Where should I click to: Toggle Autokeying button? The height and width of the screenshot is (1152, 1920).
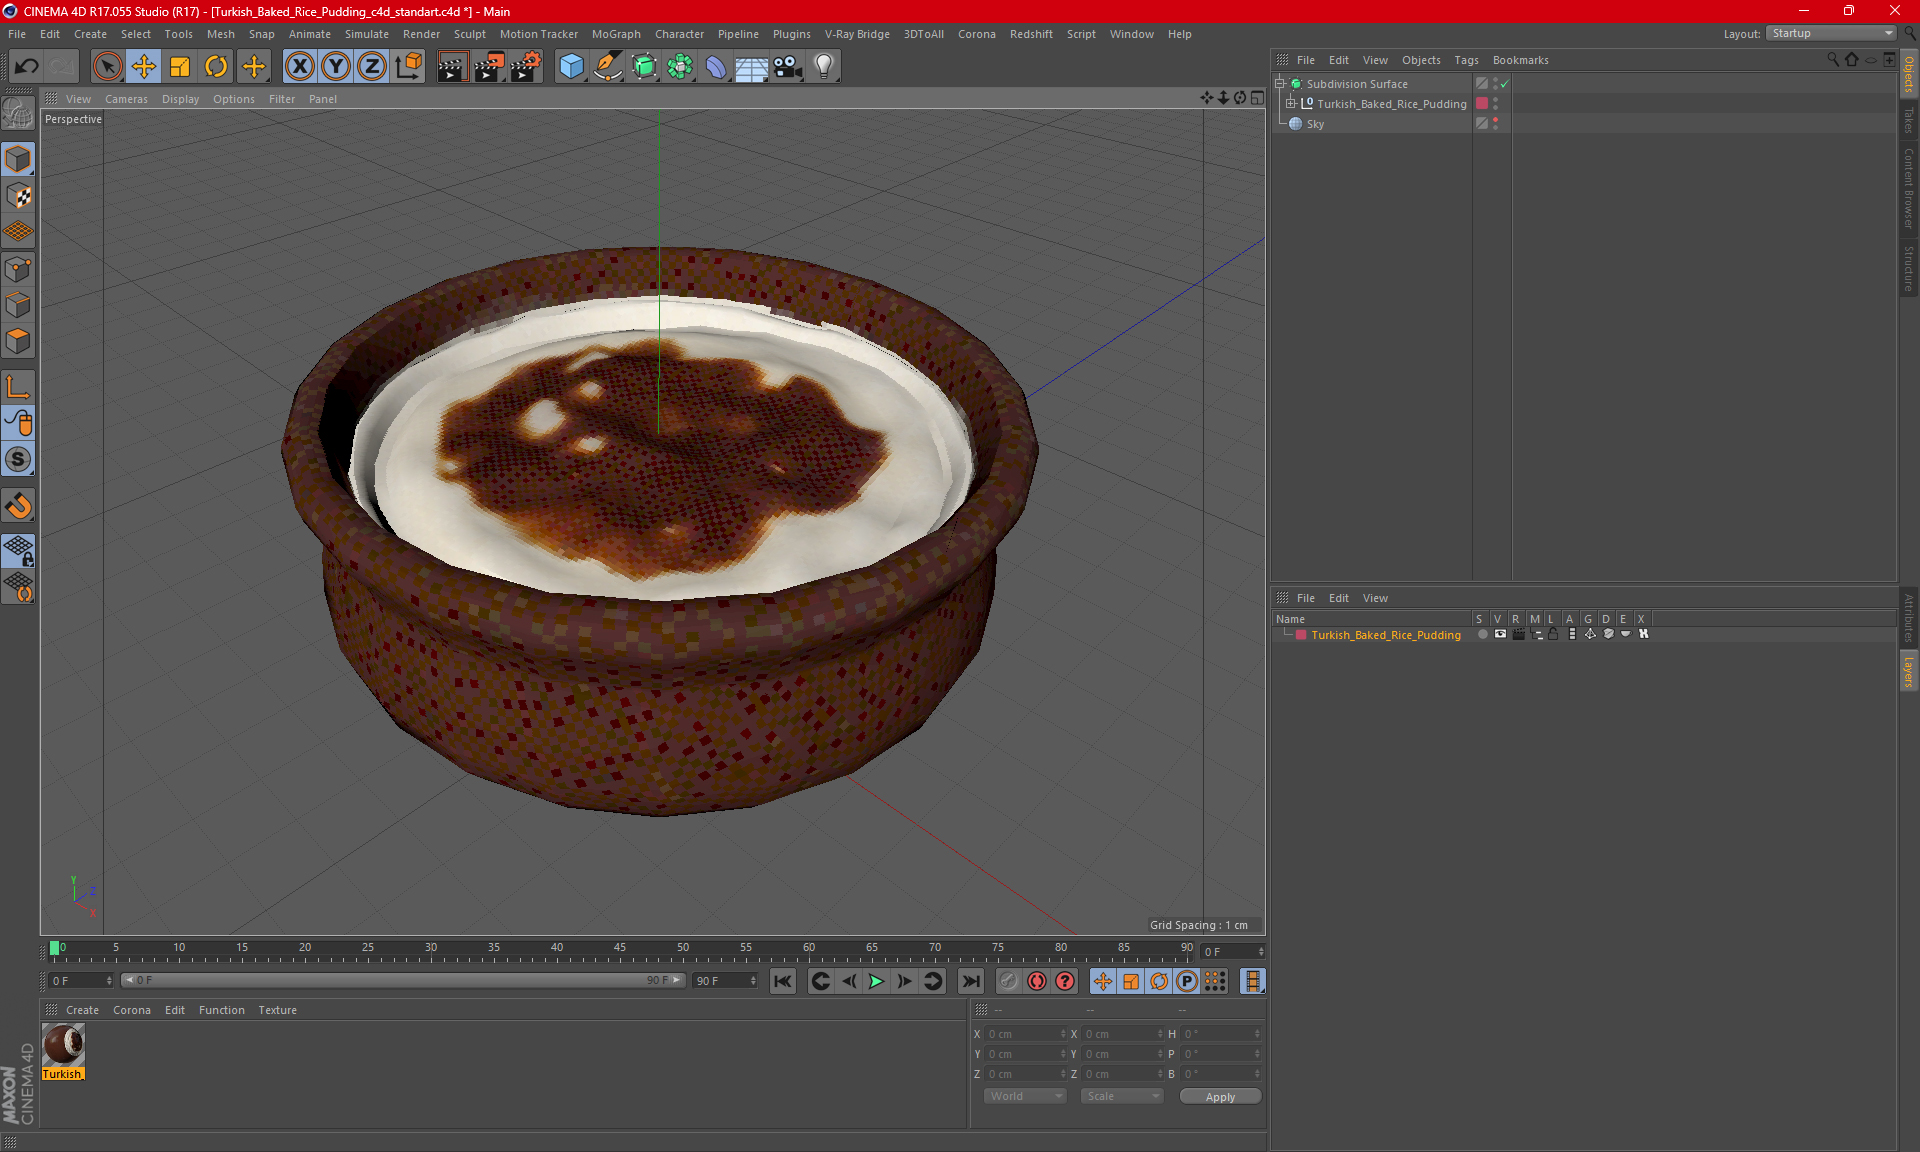(1037, 981)
